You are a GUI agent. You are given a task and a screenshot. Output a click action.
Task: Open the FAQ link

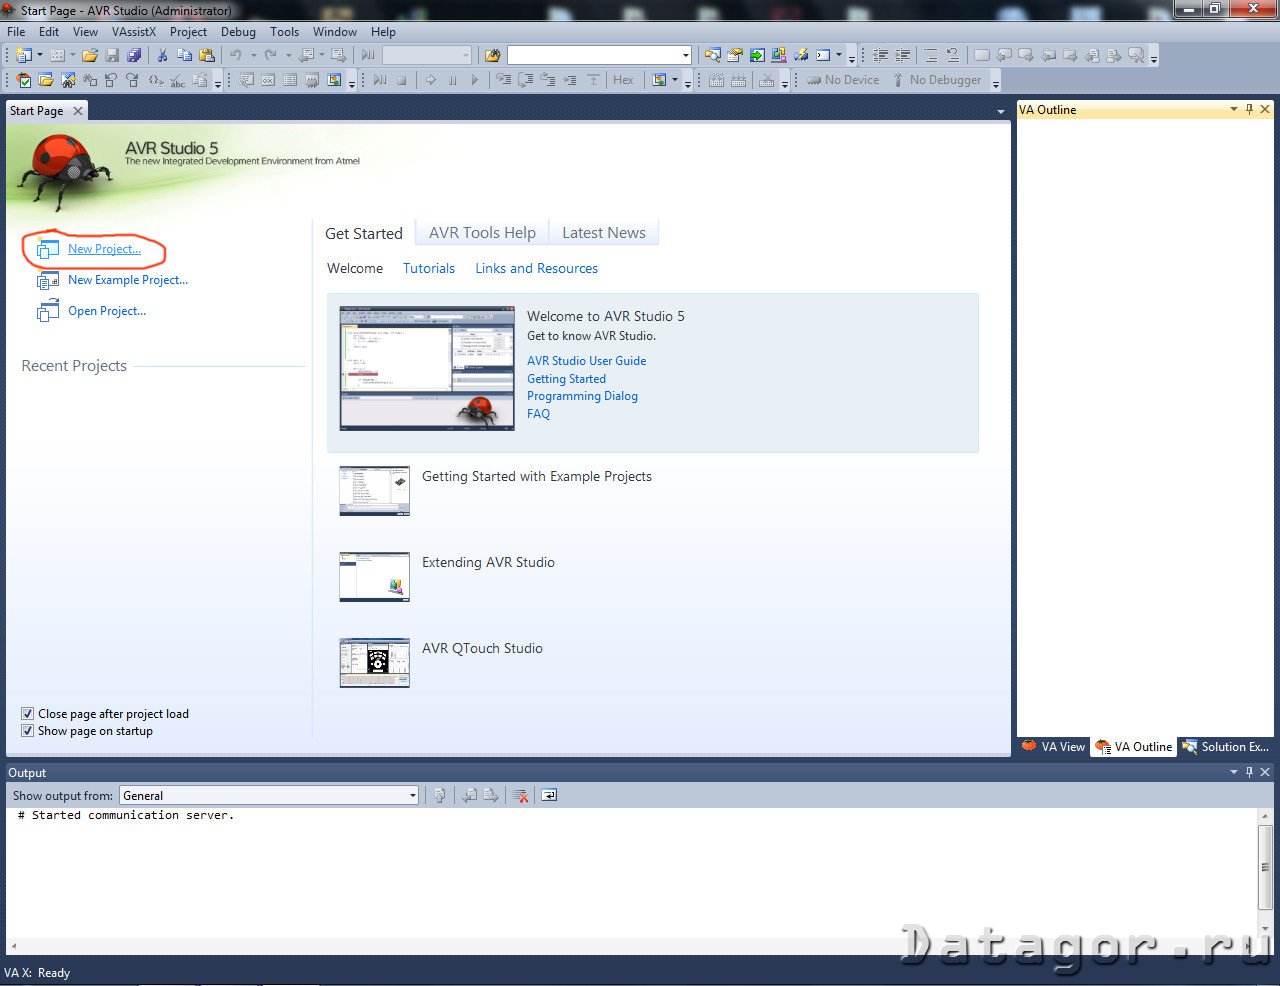click(538, 414)
